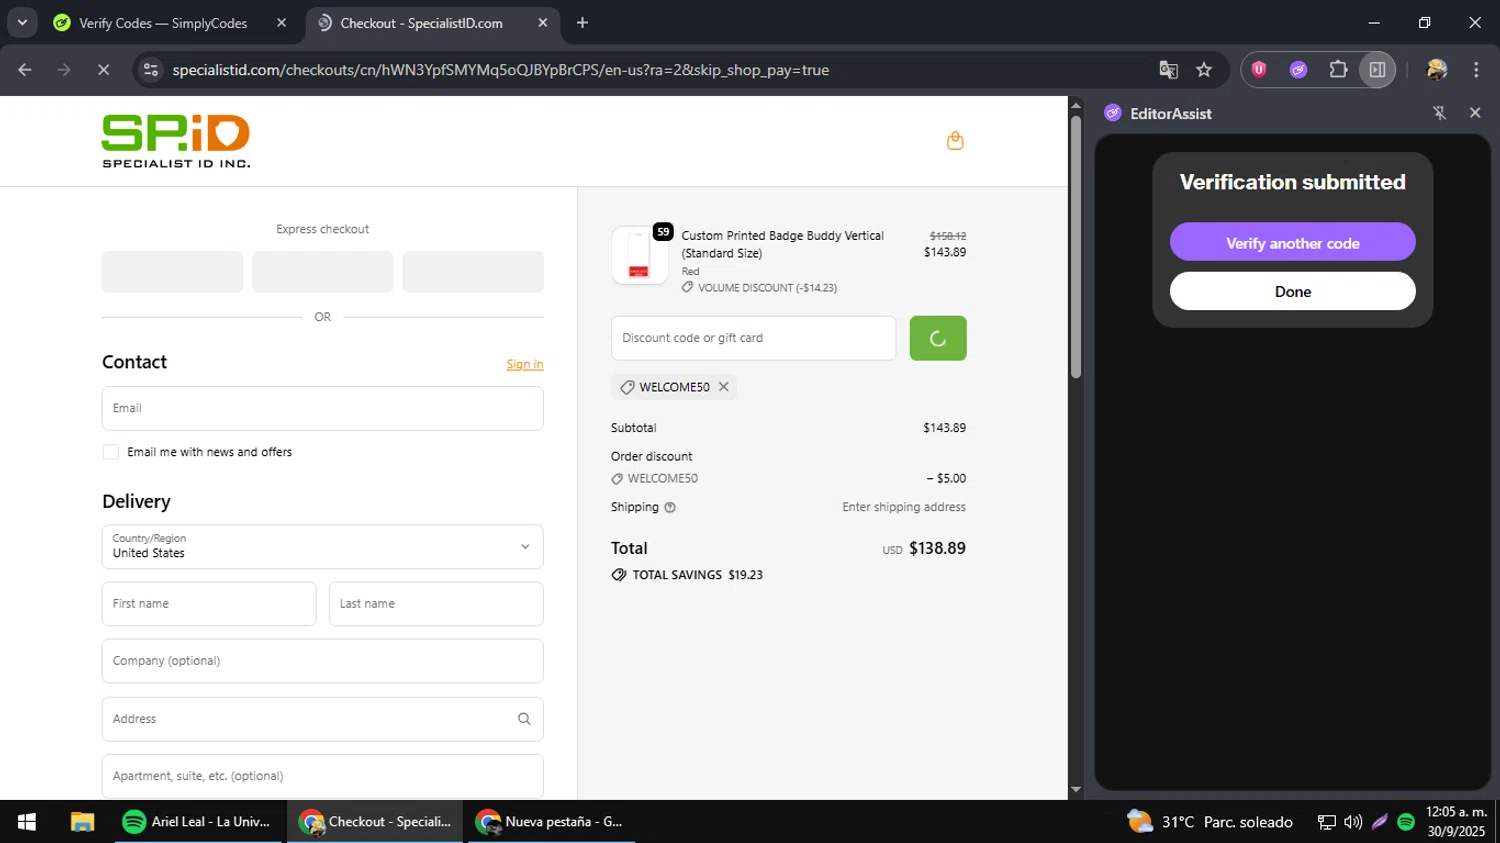
Task: Click the volume speaker tray icon
Action: click(1353, 822)
